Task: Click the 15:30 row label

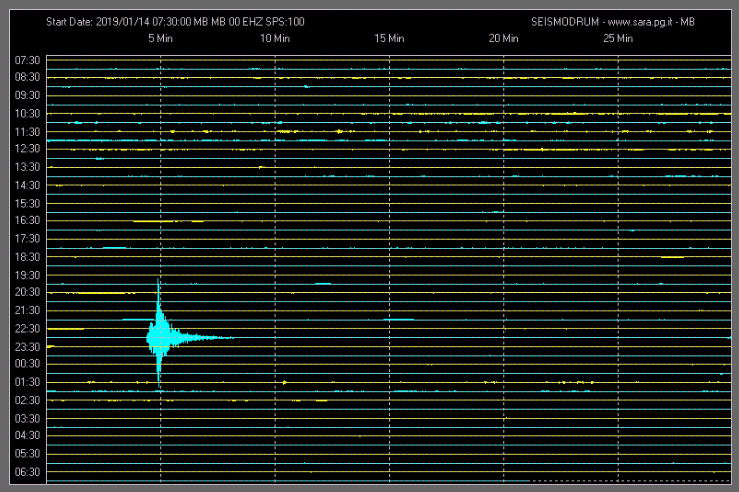Action: (x=27, y=204)
